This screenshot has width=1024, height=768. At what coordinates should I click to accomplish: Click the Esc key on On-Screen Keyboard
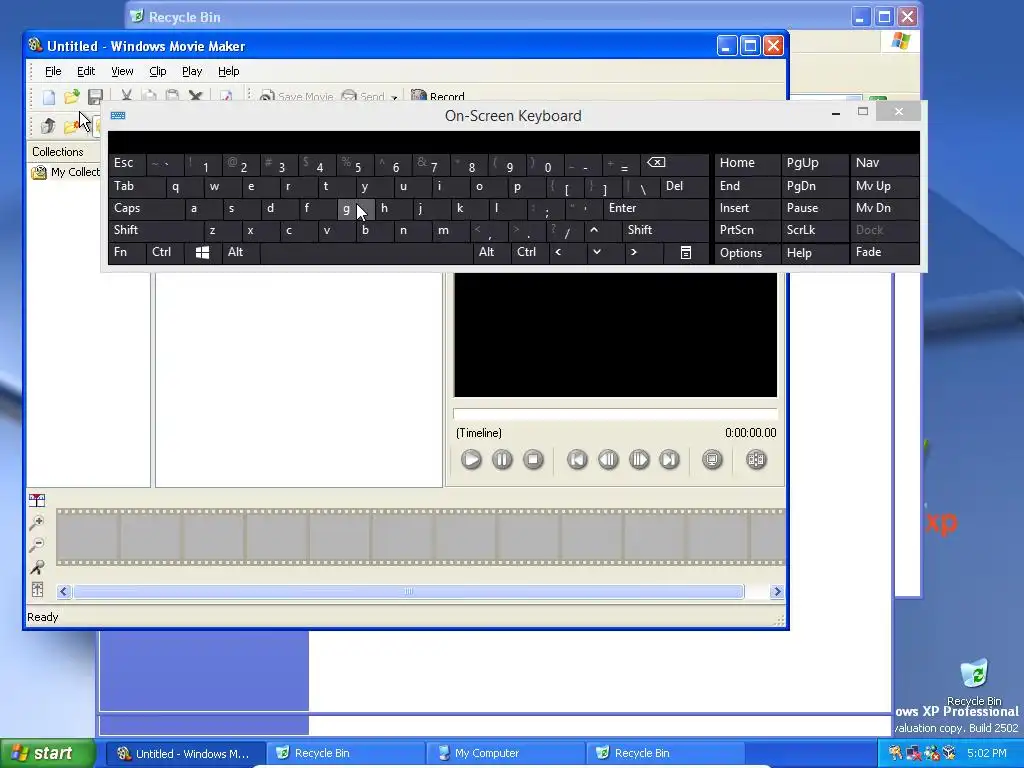[127, 163]
